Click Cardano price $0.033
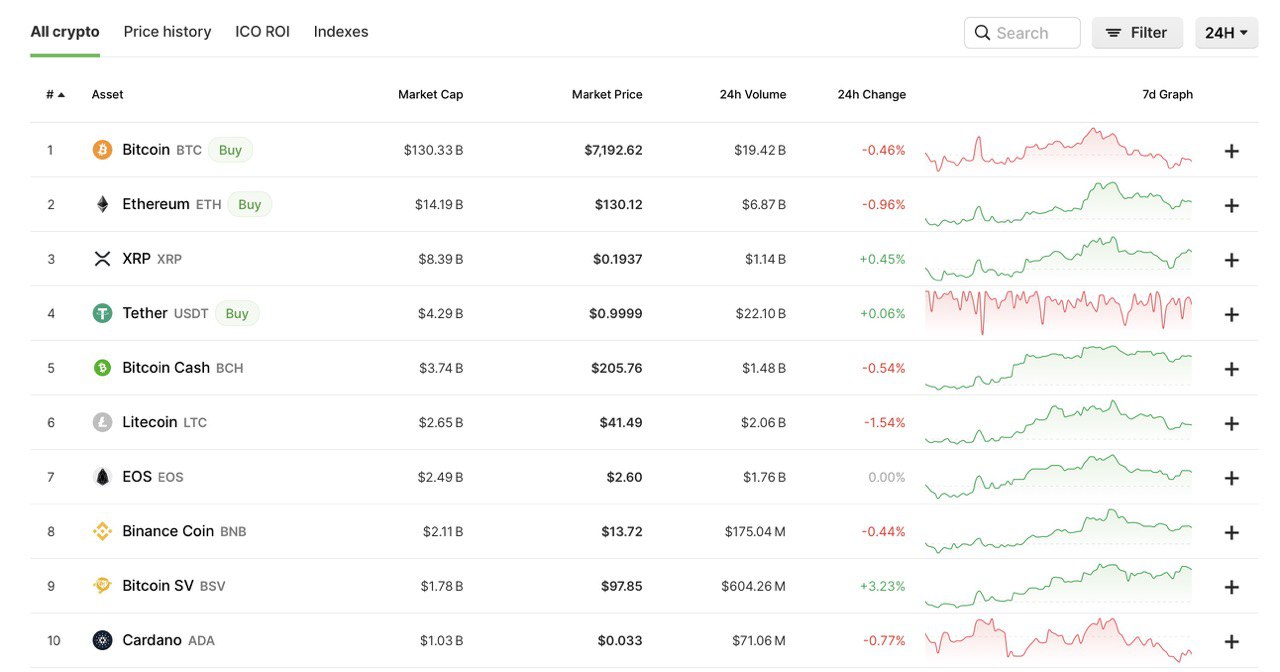The image size is (1280, 672). pos(620,640)
